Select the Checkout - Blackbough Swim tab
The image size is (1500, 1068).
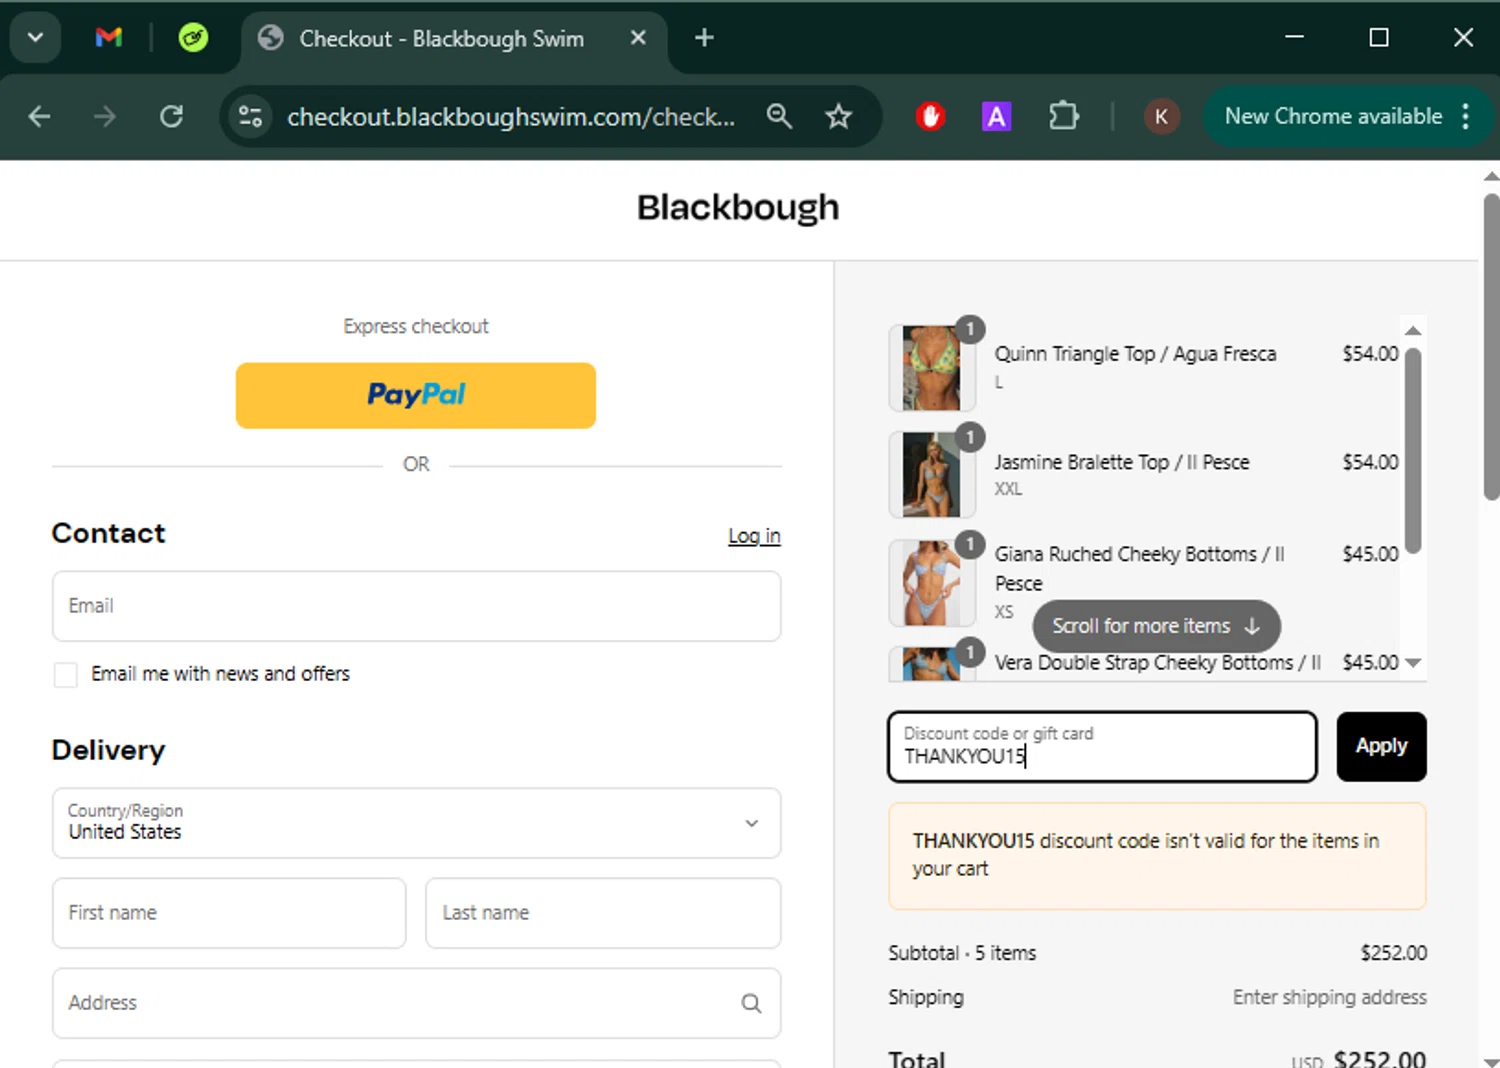(454, 39)
